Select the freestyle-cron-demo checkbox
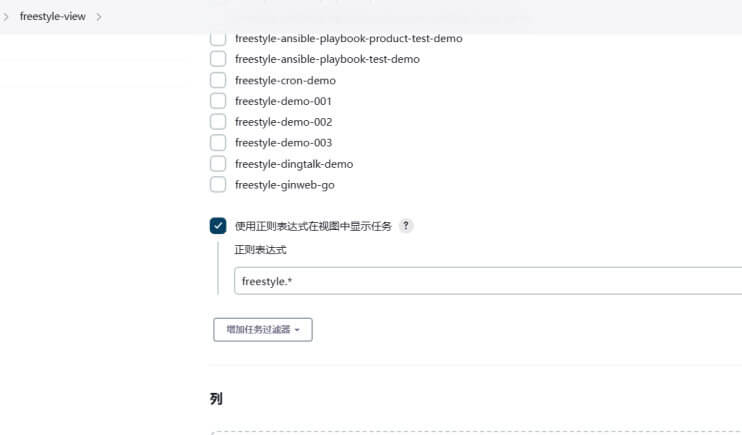The width and height of the screenshot is (742, 435). tap(218, 80)
